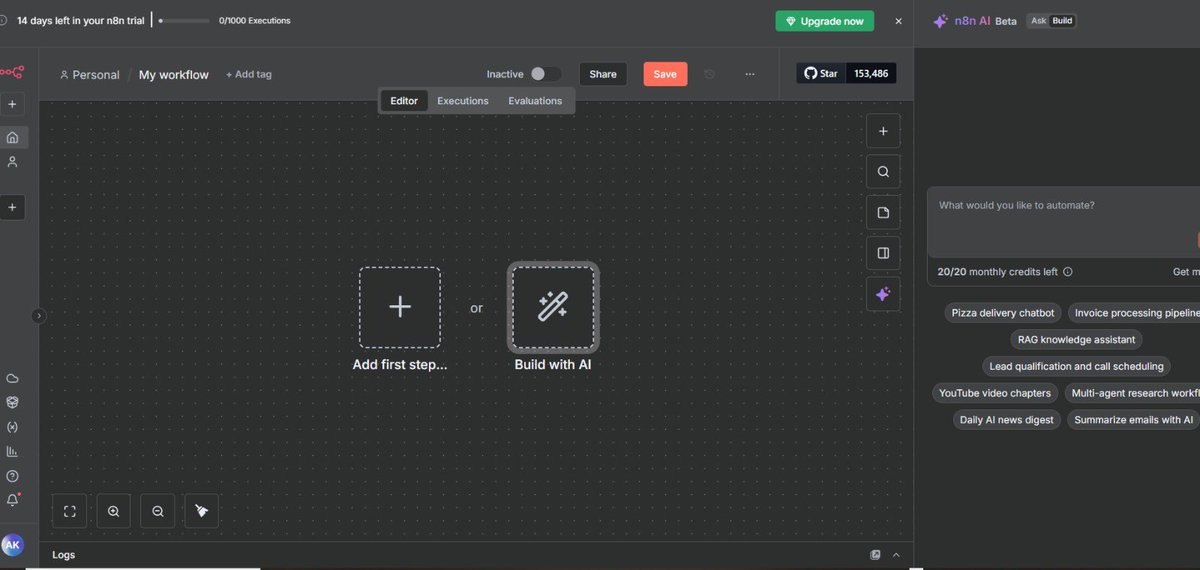The width and height of the screenshot is (1200, 570).
Task: Open the Personal breadcrumb link
Action: [x=89, y=75]
